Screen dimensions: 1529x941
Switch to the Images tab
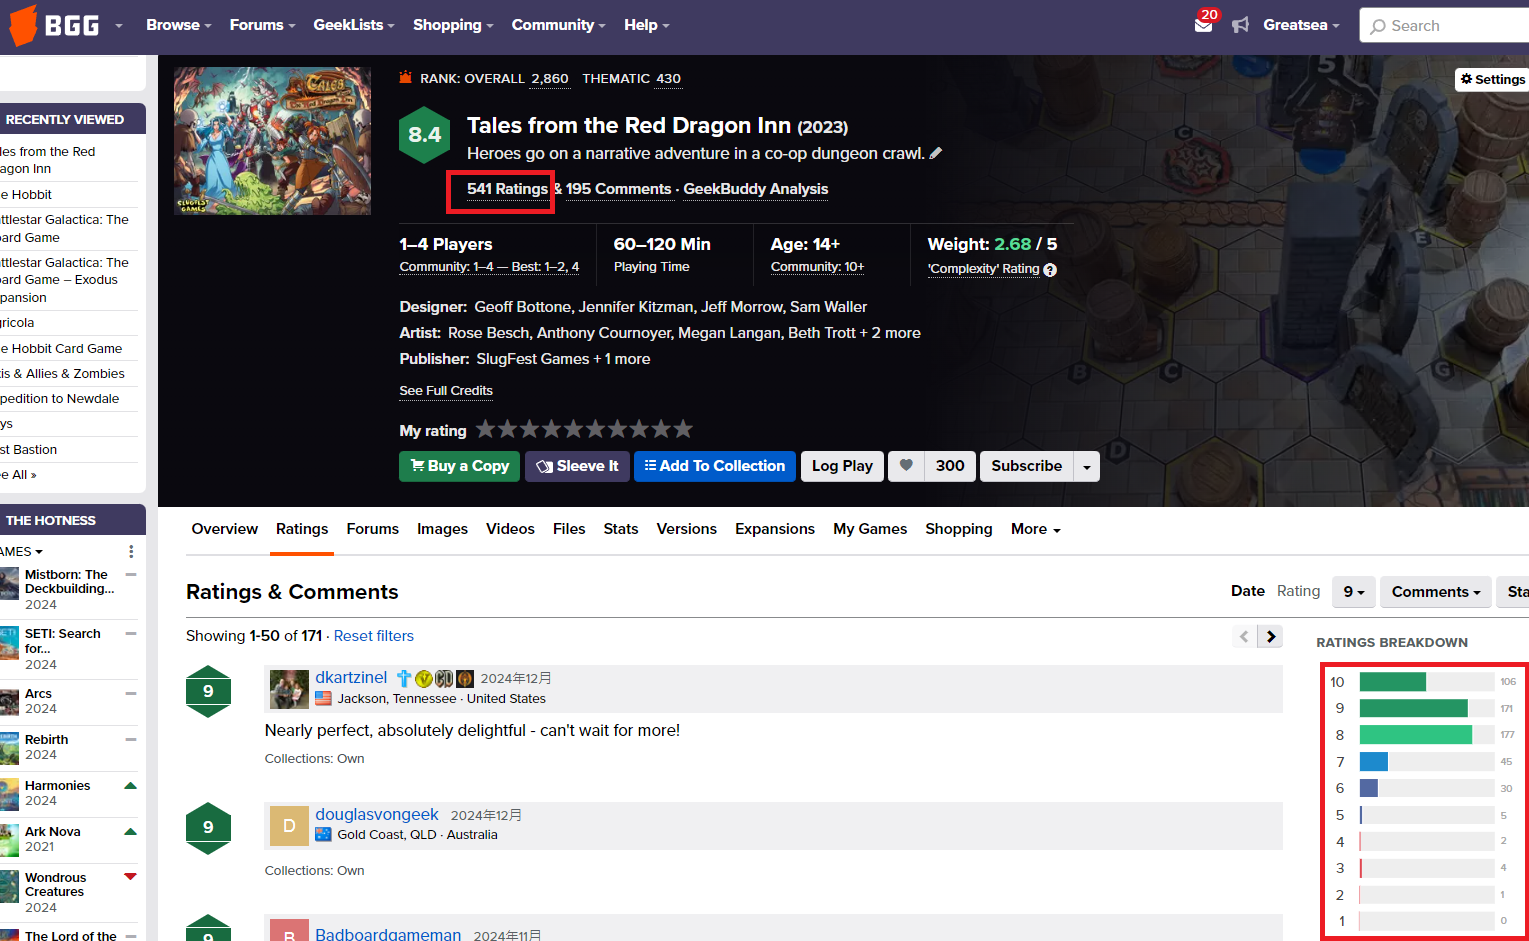[442, 529]
